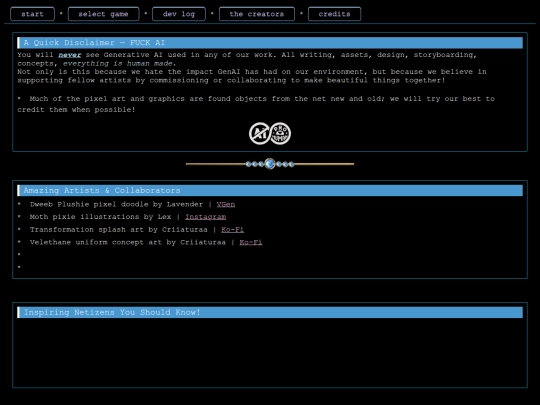
Task: Open the creators page
Action: pyautogui.click(x=257, y=14)
